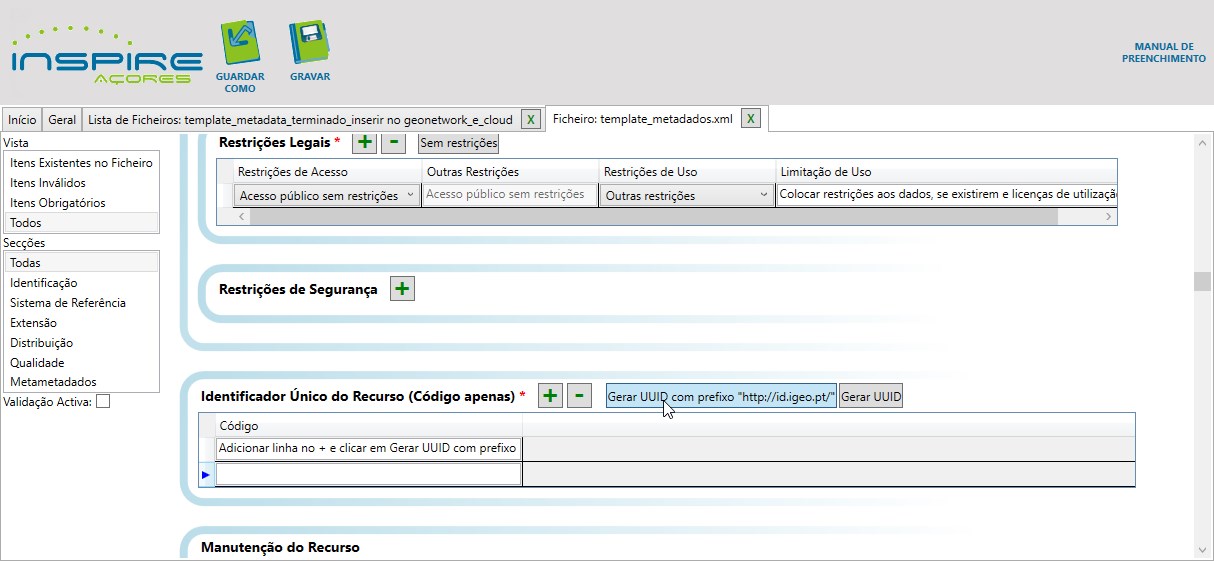This screenshot has height=561, width=1214.
Task: Toggle the Validação Activa checkbox
Action: coord(103,402)
